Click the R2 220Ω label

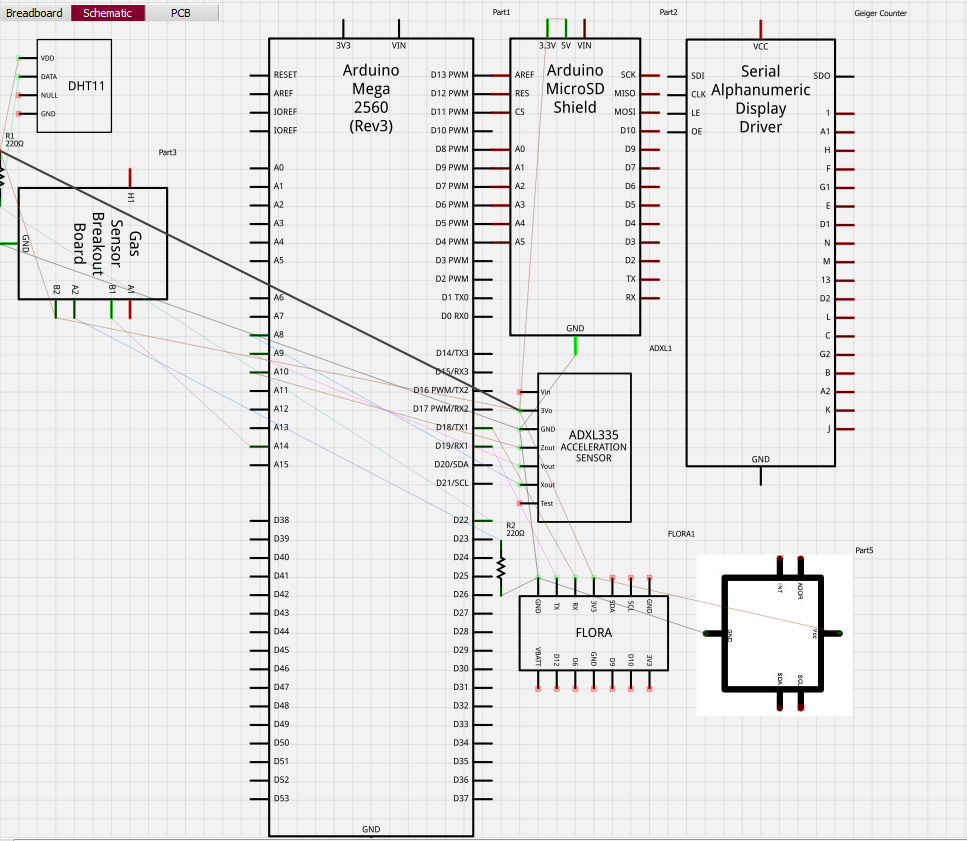pos(515,530)
